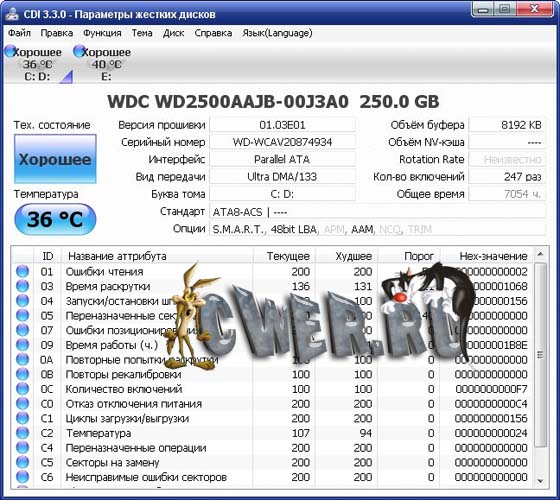Click the Опции features field with S.M.A.R.T.

tap(377, 229)
